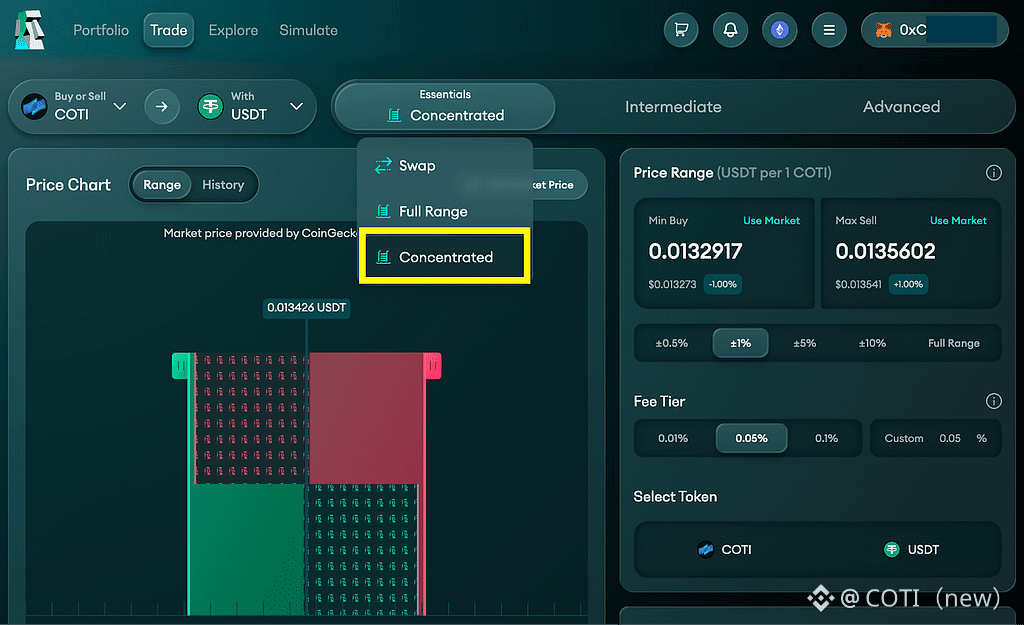Click the COTI token icon in pair selector
1024x625 pixels.
pos(34,106)
